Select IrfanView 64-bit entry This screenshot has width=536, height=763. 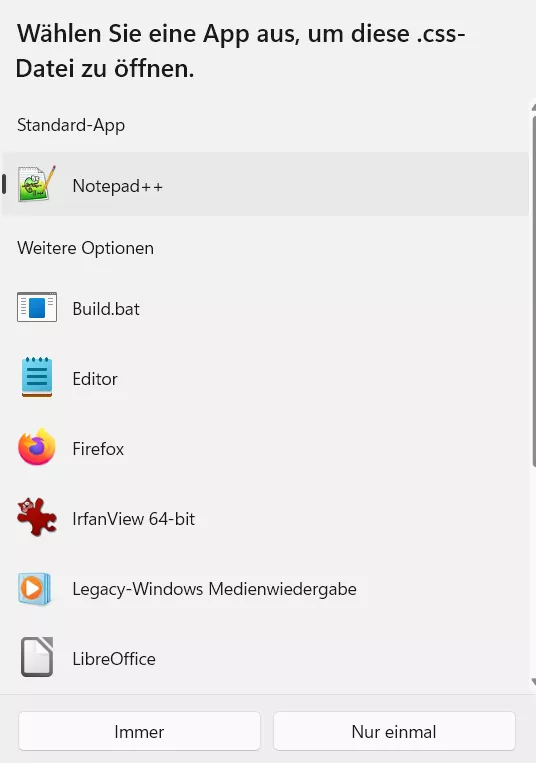265,519
